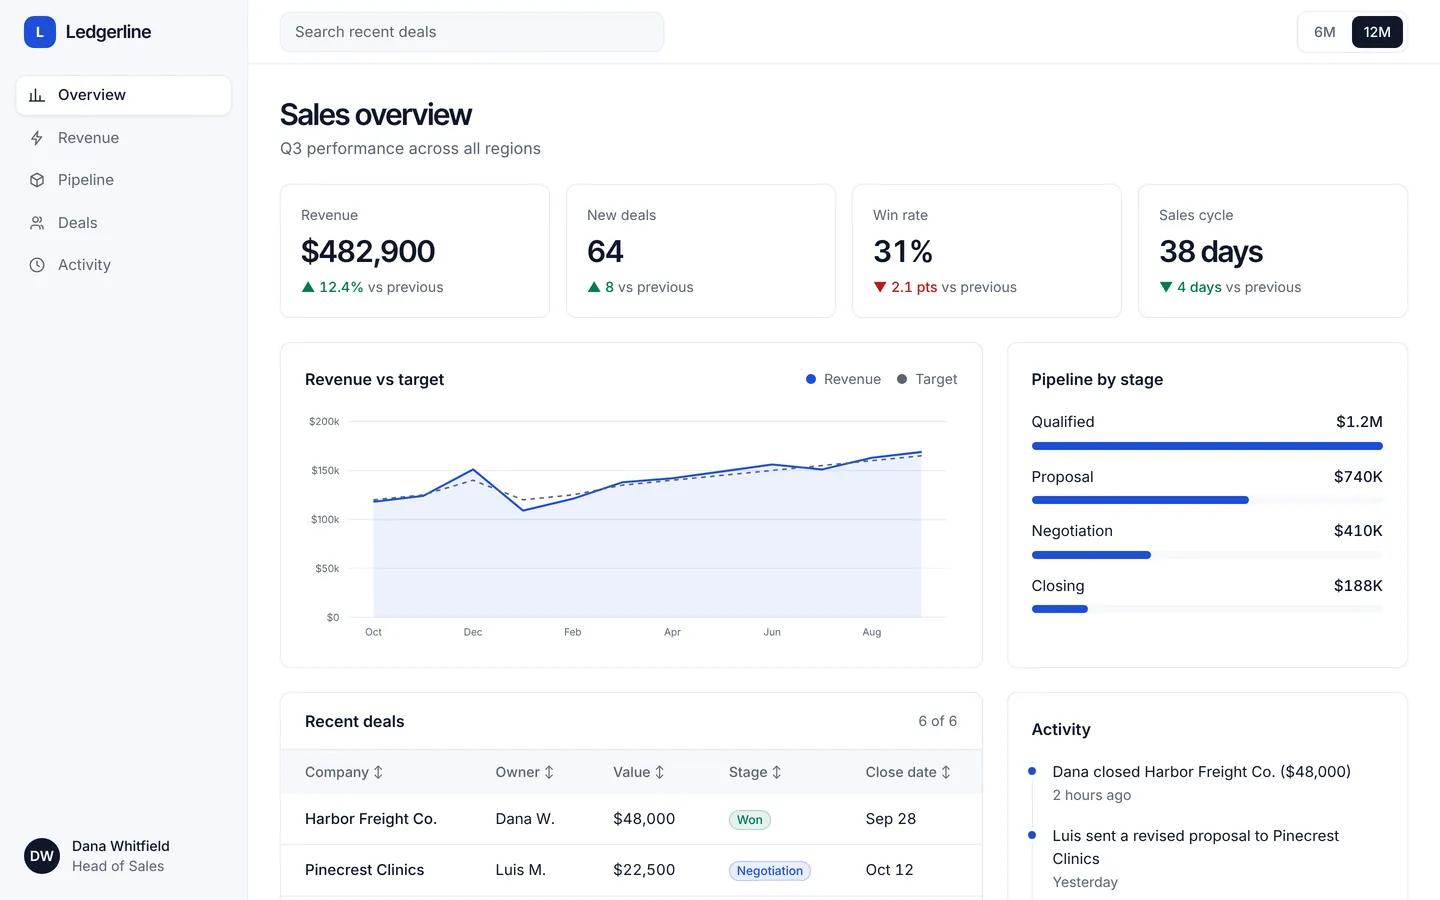Toggle Revenue series in chart legend
1440x900 pixels.
843,379
